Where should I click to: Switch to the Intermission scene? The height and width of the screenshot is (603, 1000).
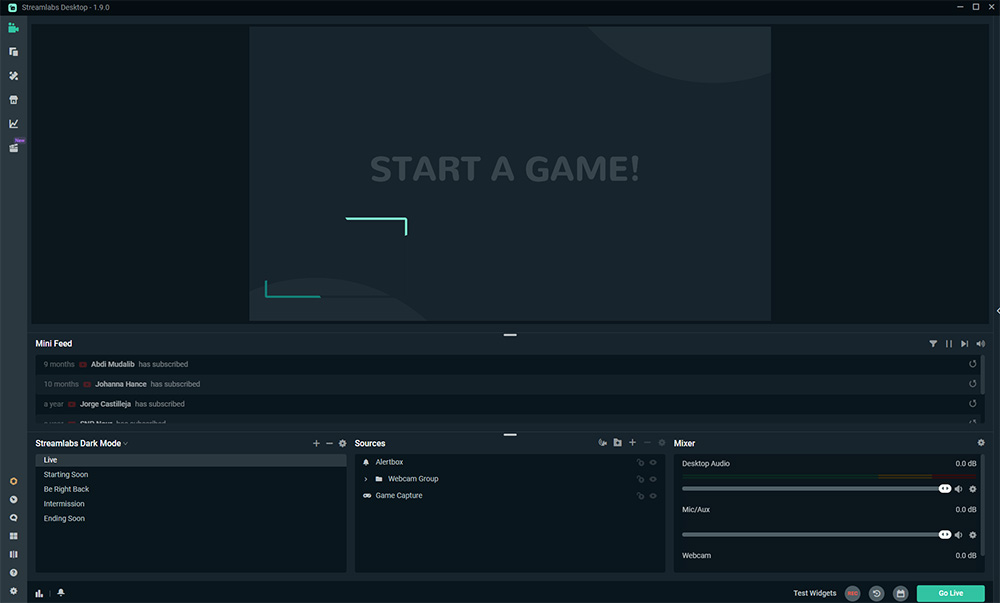pyautogui.click(x=63, y=503)
